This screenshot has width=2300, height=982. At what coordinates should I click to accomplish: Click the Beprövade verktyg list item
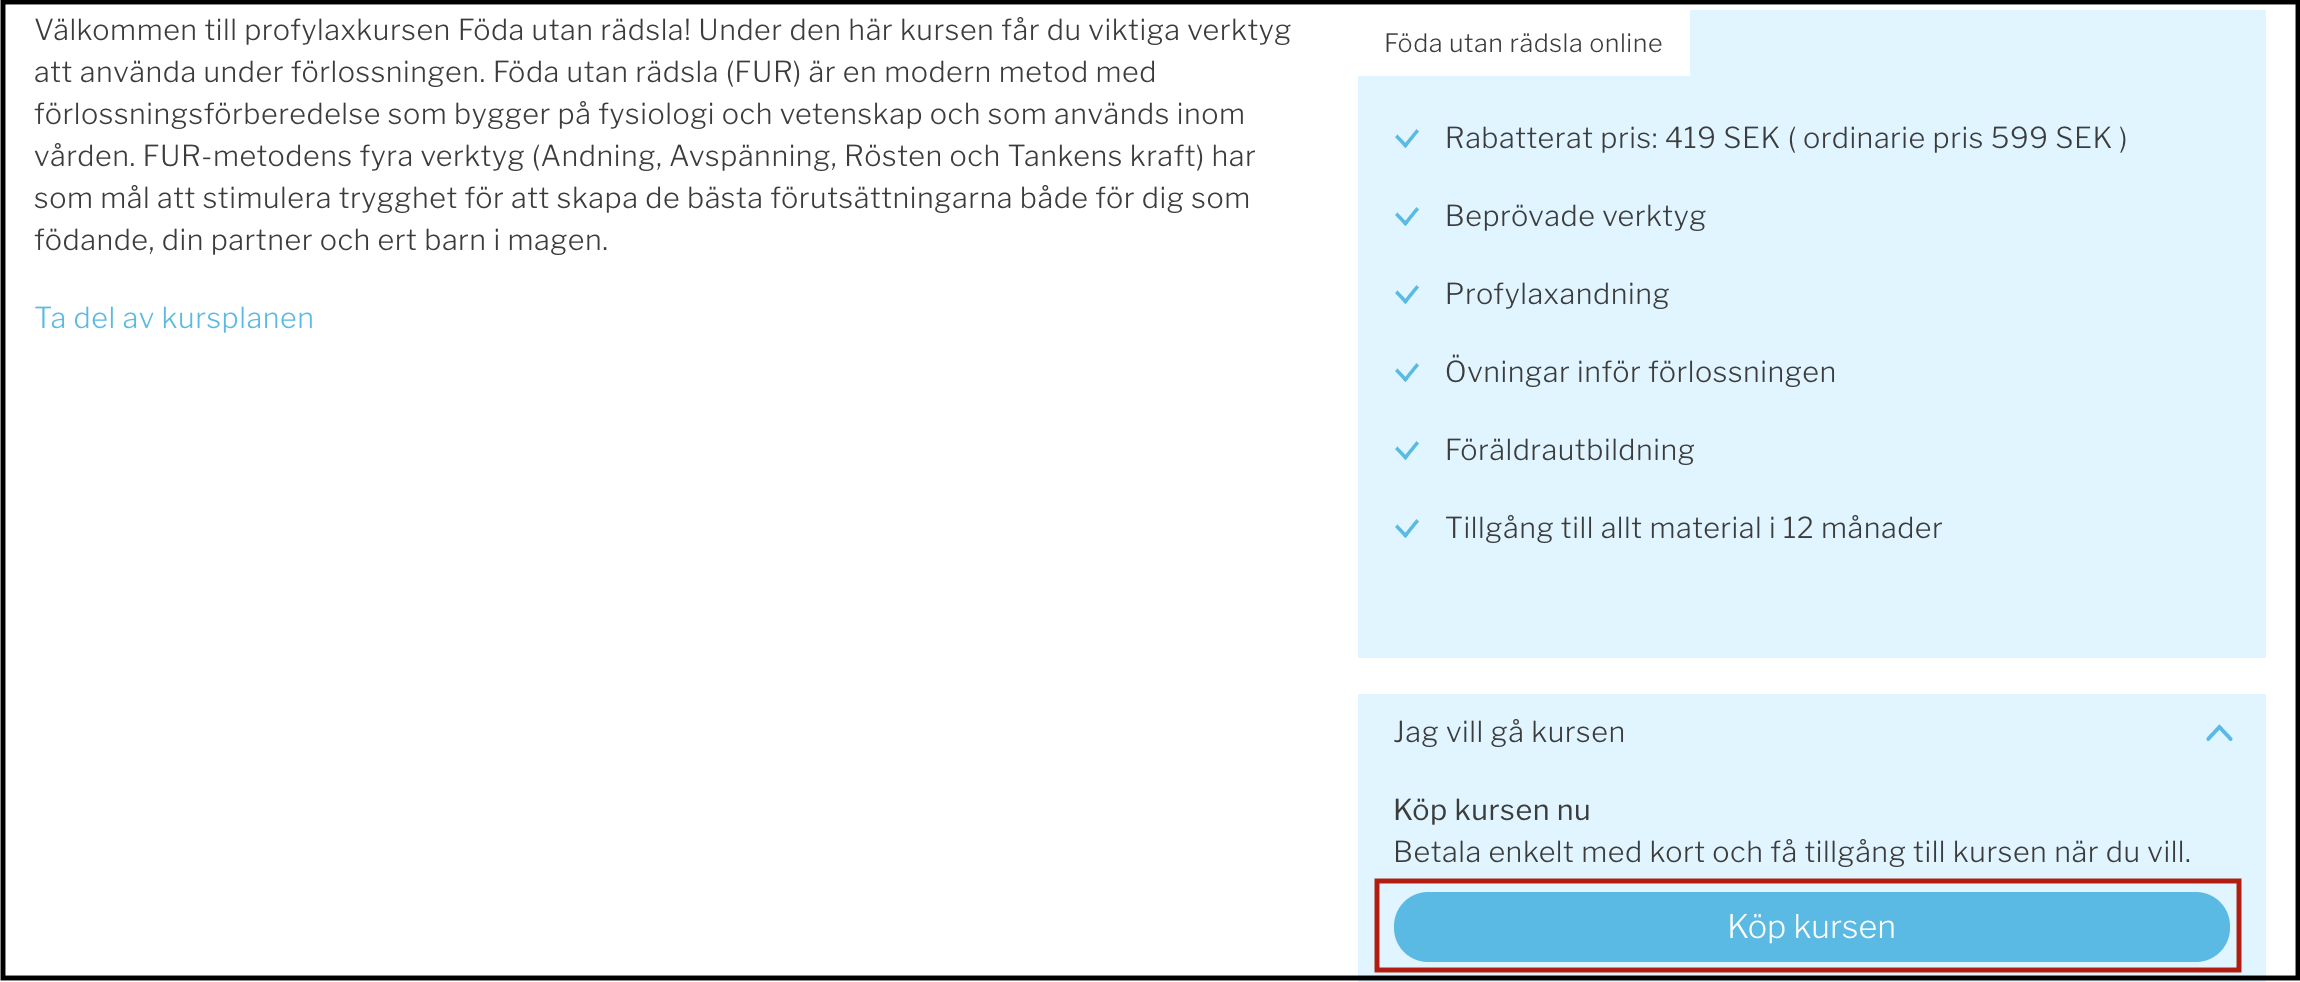1575,216
